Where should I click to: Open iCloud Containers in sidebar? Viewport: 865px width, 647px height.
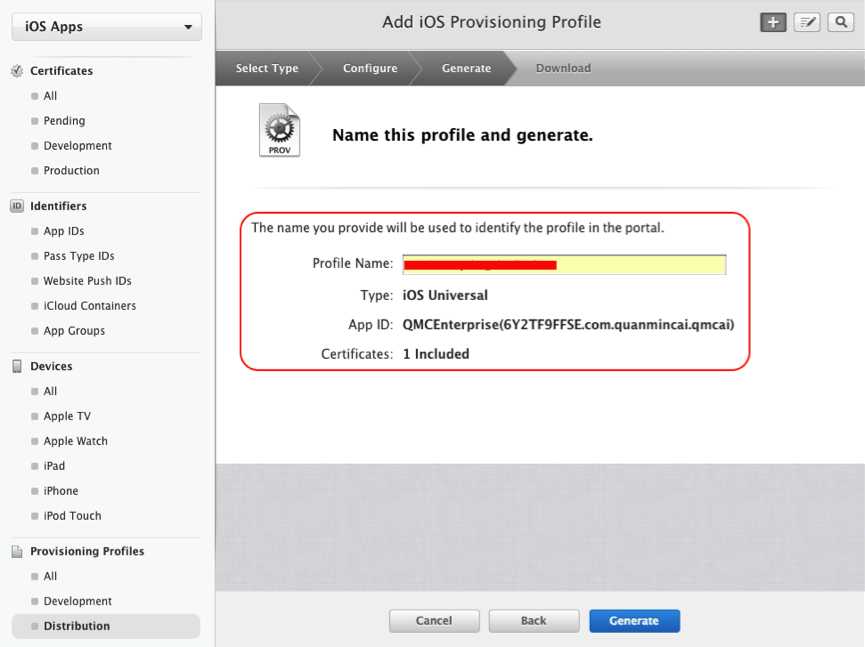90,306
